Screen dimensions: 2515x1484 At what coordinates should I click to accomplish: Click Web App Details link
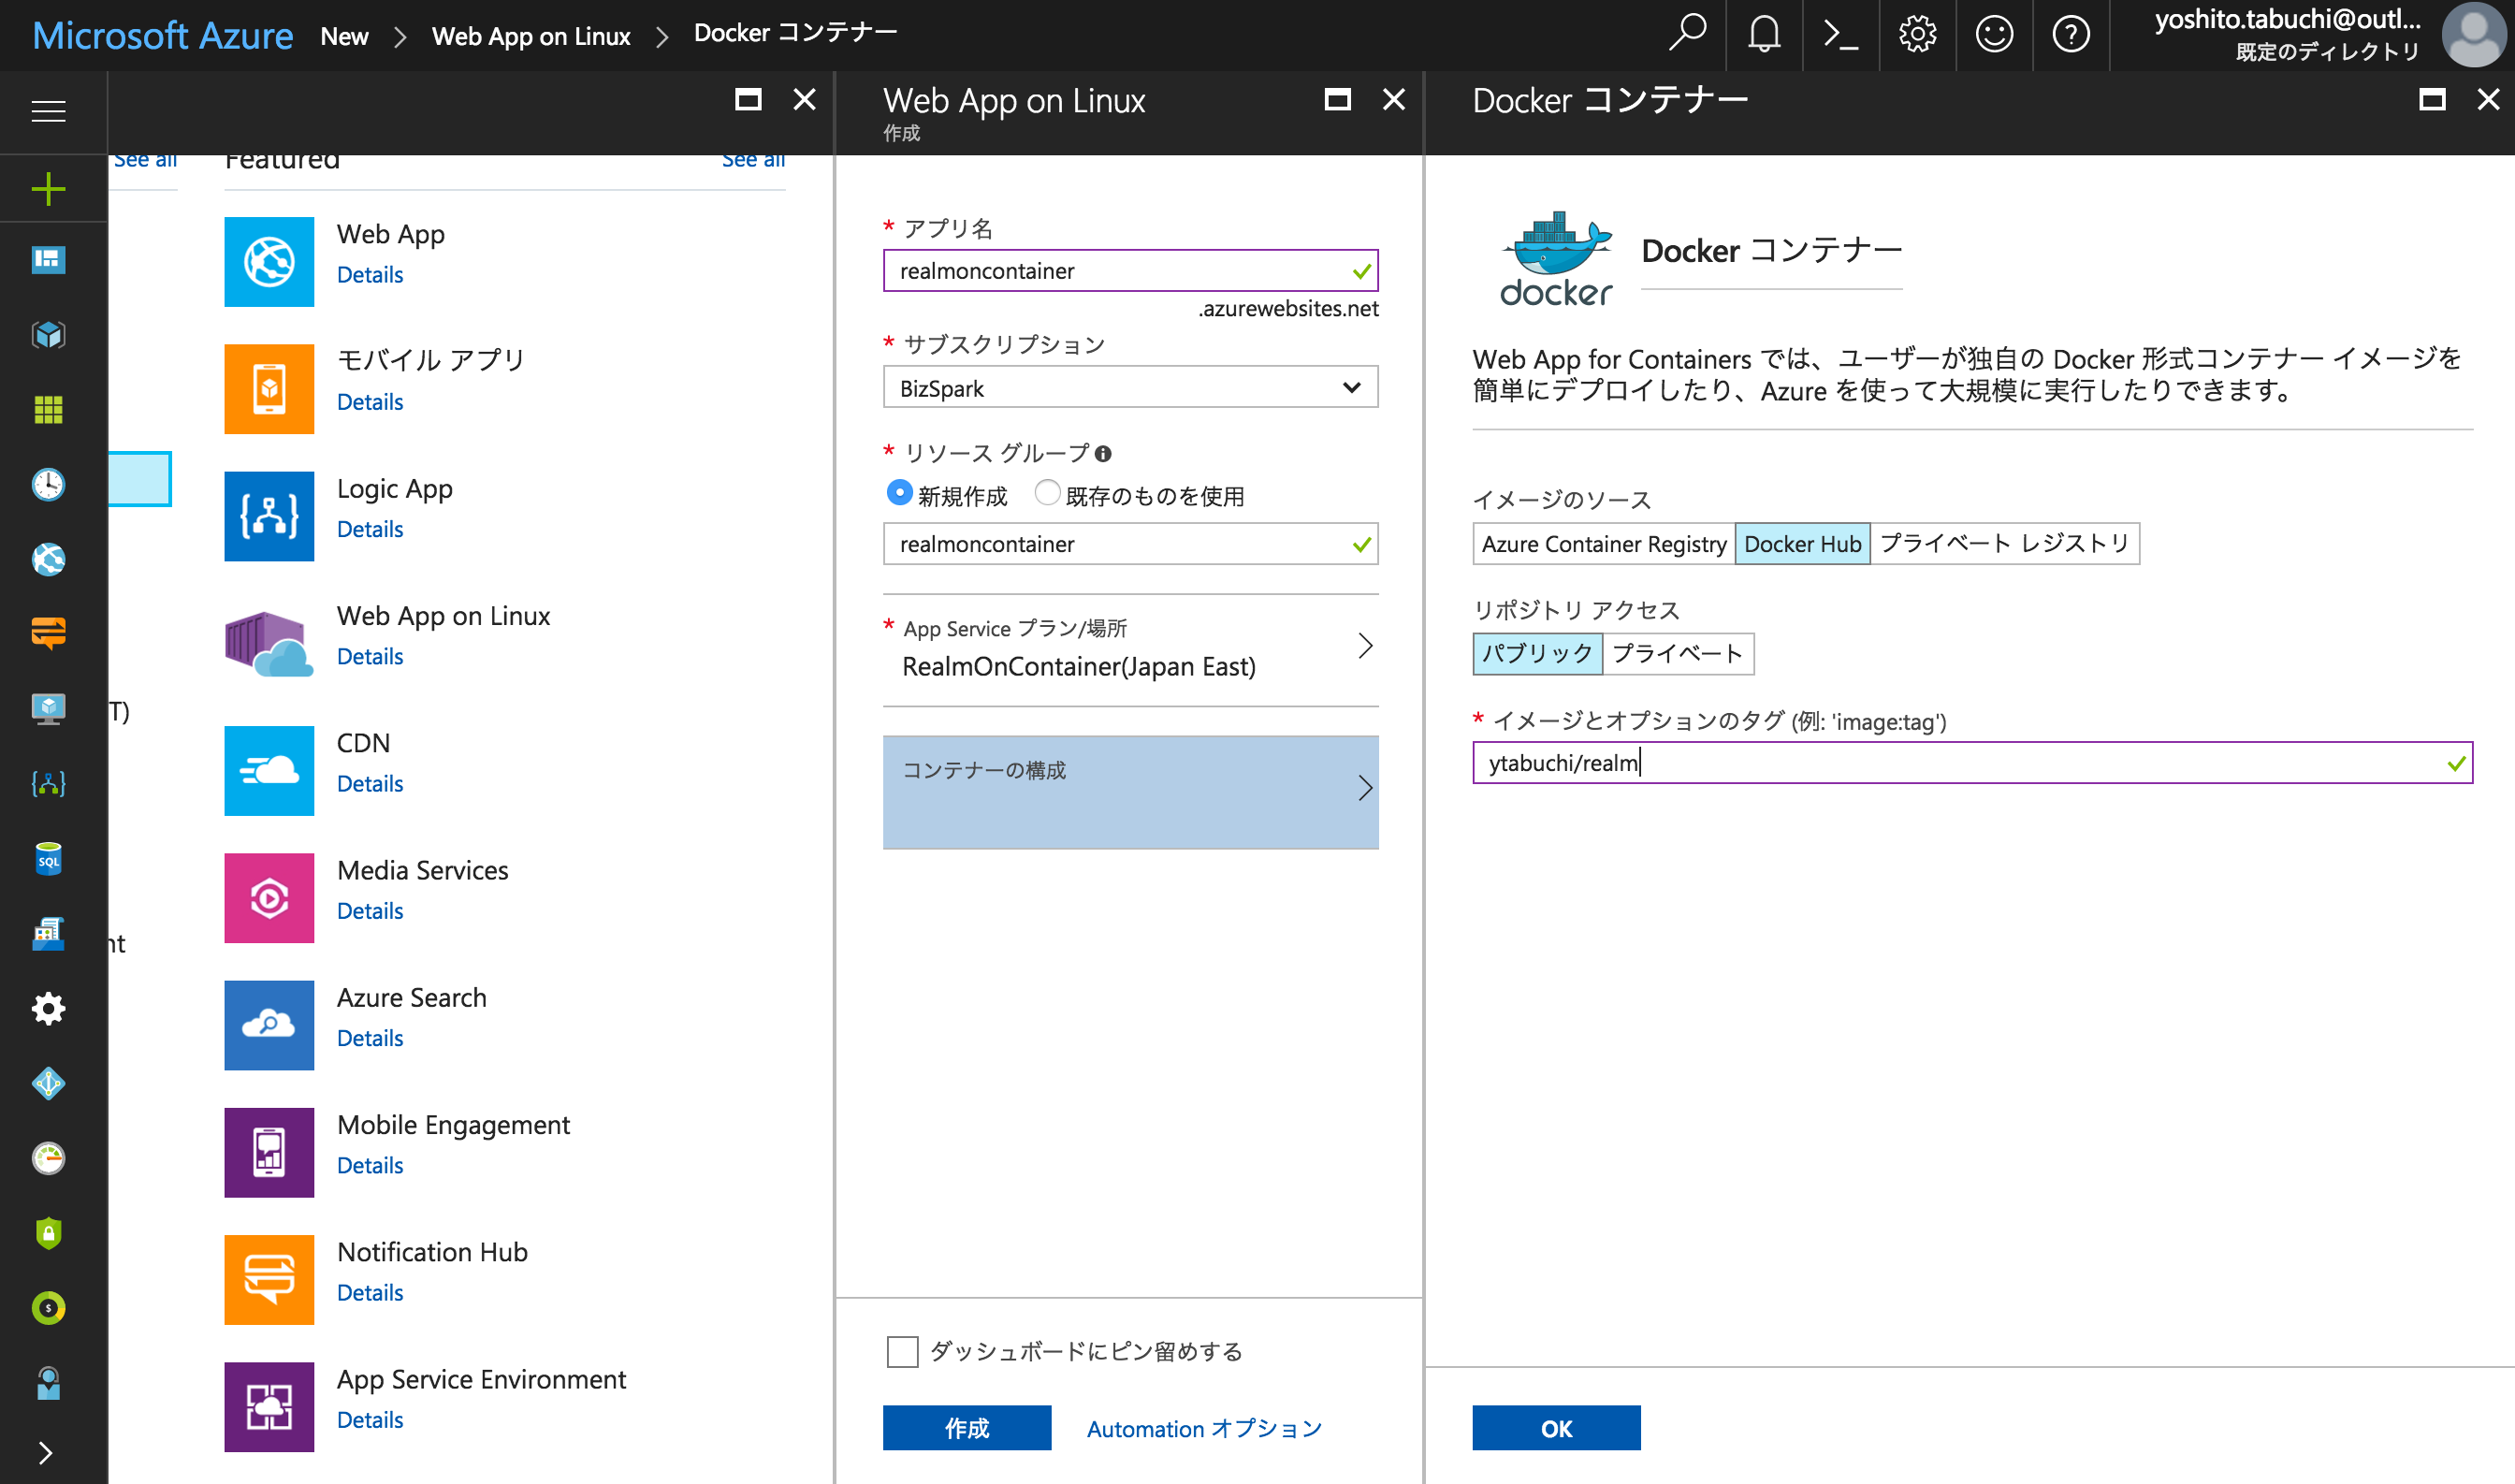[368, 274]
